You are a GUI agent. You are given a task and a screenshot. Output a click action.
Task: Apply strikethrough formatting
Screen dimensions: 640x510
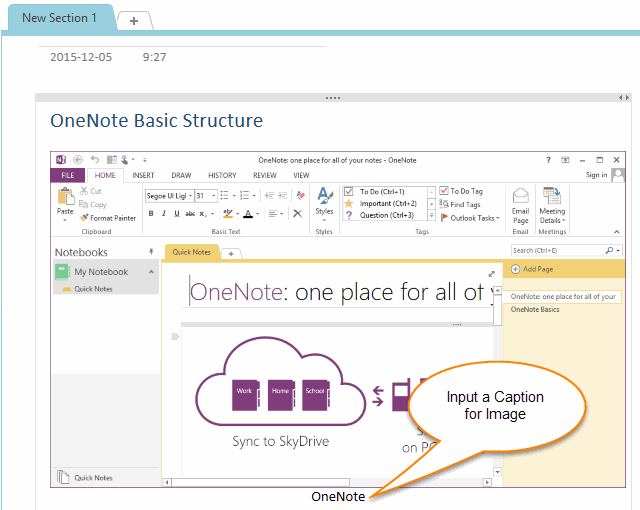click(190, 213)
